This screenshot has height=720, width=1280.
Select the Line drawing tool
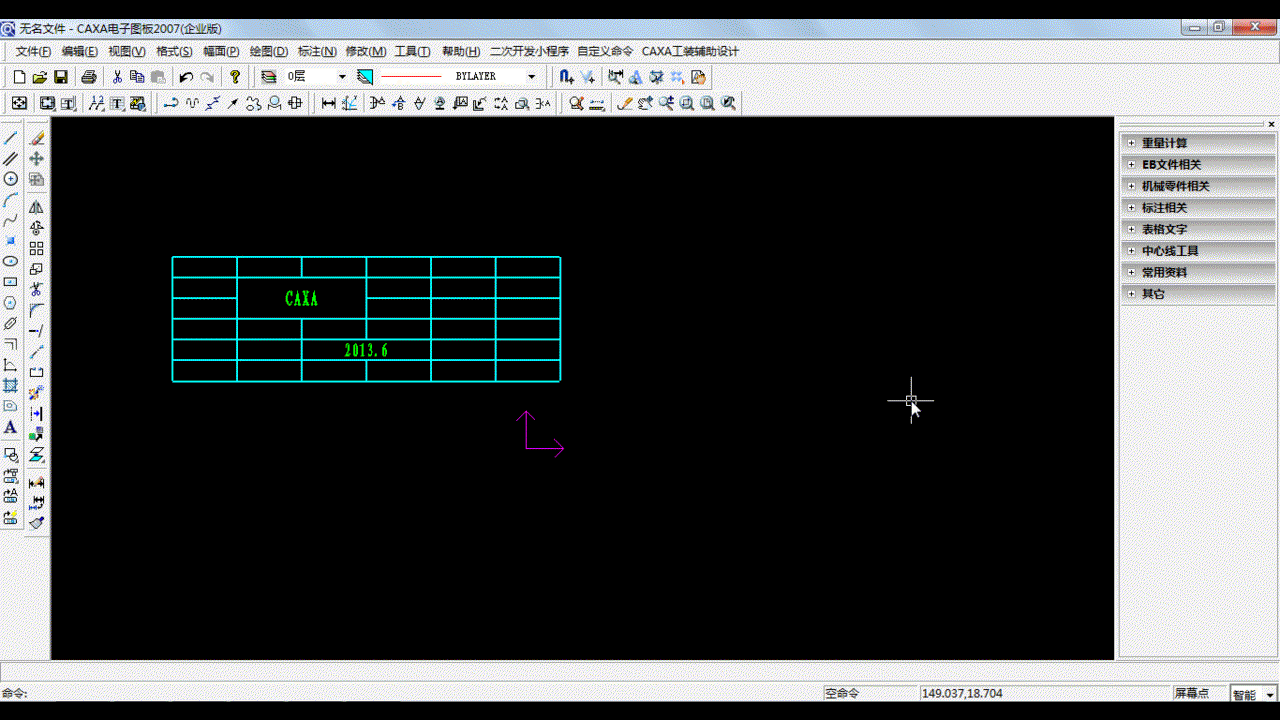pos(11,138)
